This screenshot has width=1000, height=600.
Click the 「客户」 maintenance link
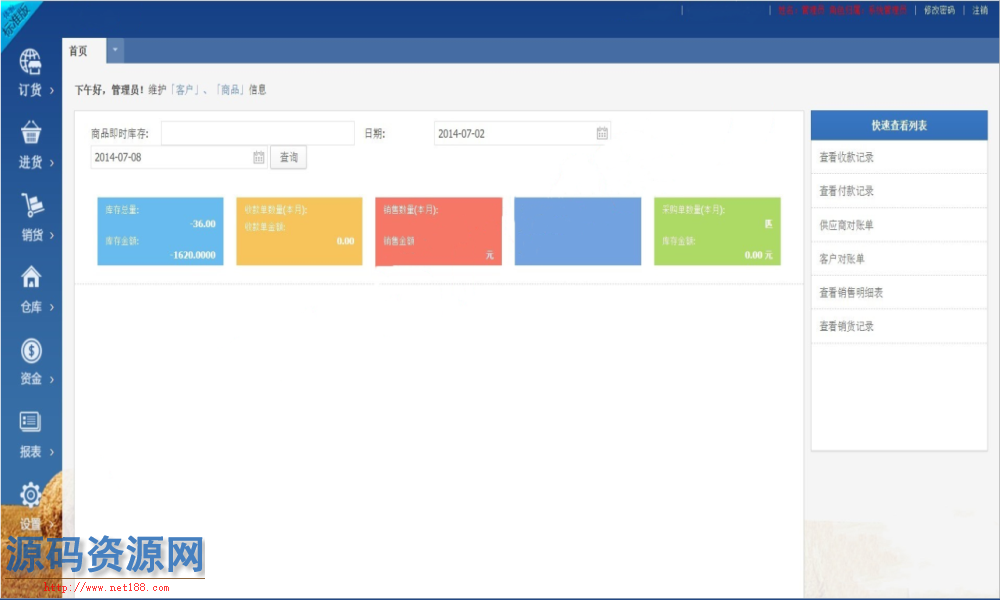[x=184, y=90]
